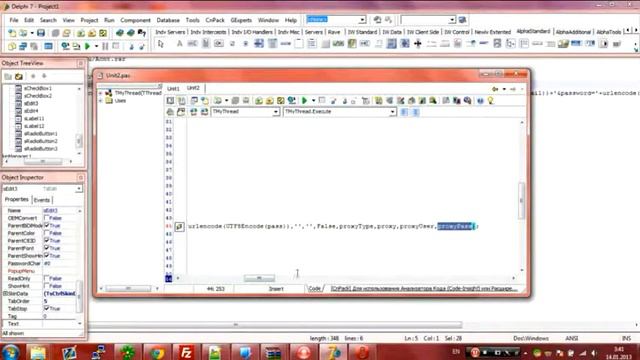Toggle the ParentShowHint checkbox
Viewport: 640px width, 360px height.
pyautogui.click(x=47, y=256)
